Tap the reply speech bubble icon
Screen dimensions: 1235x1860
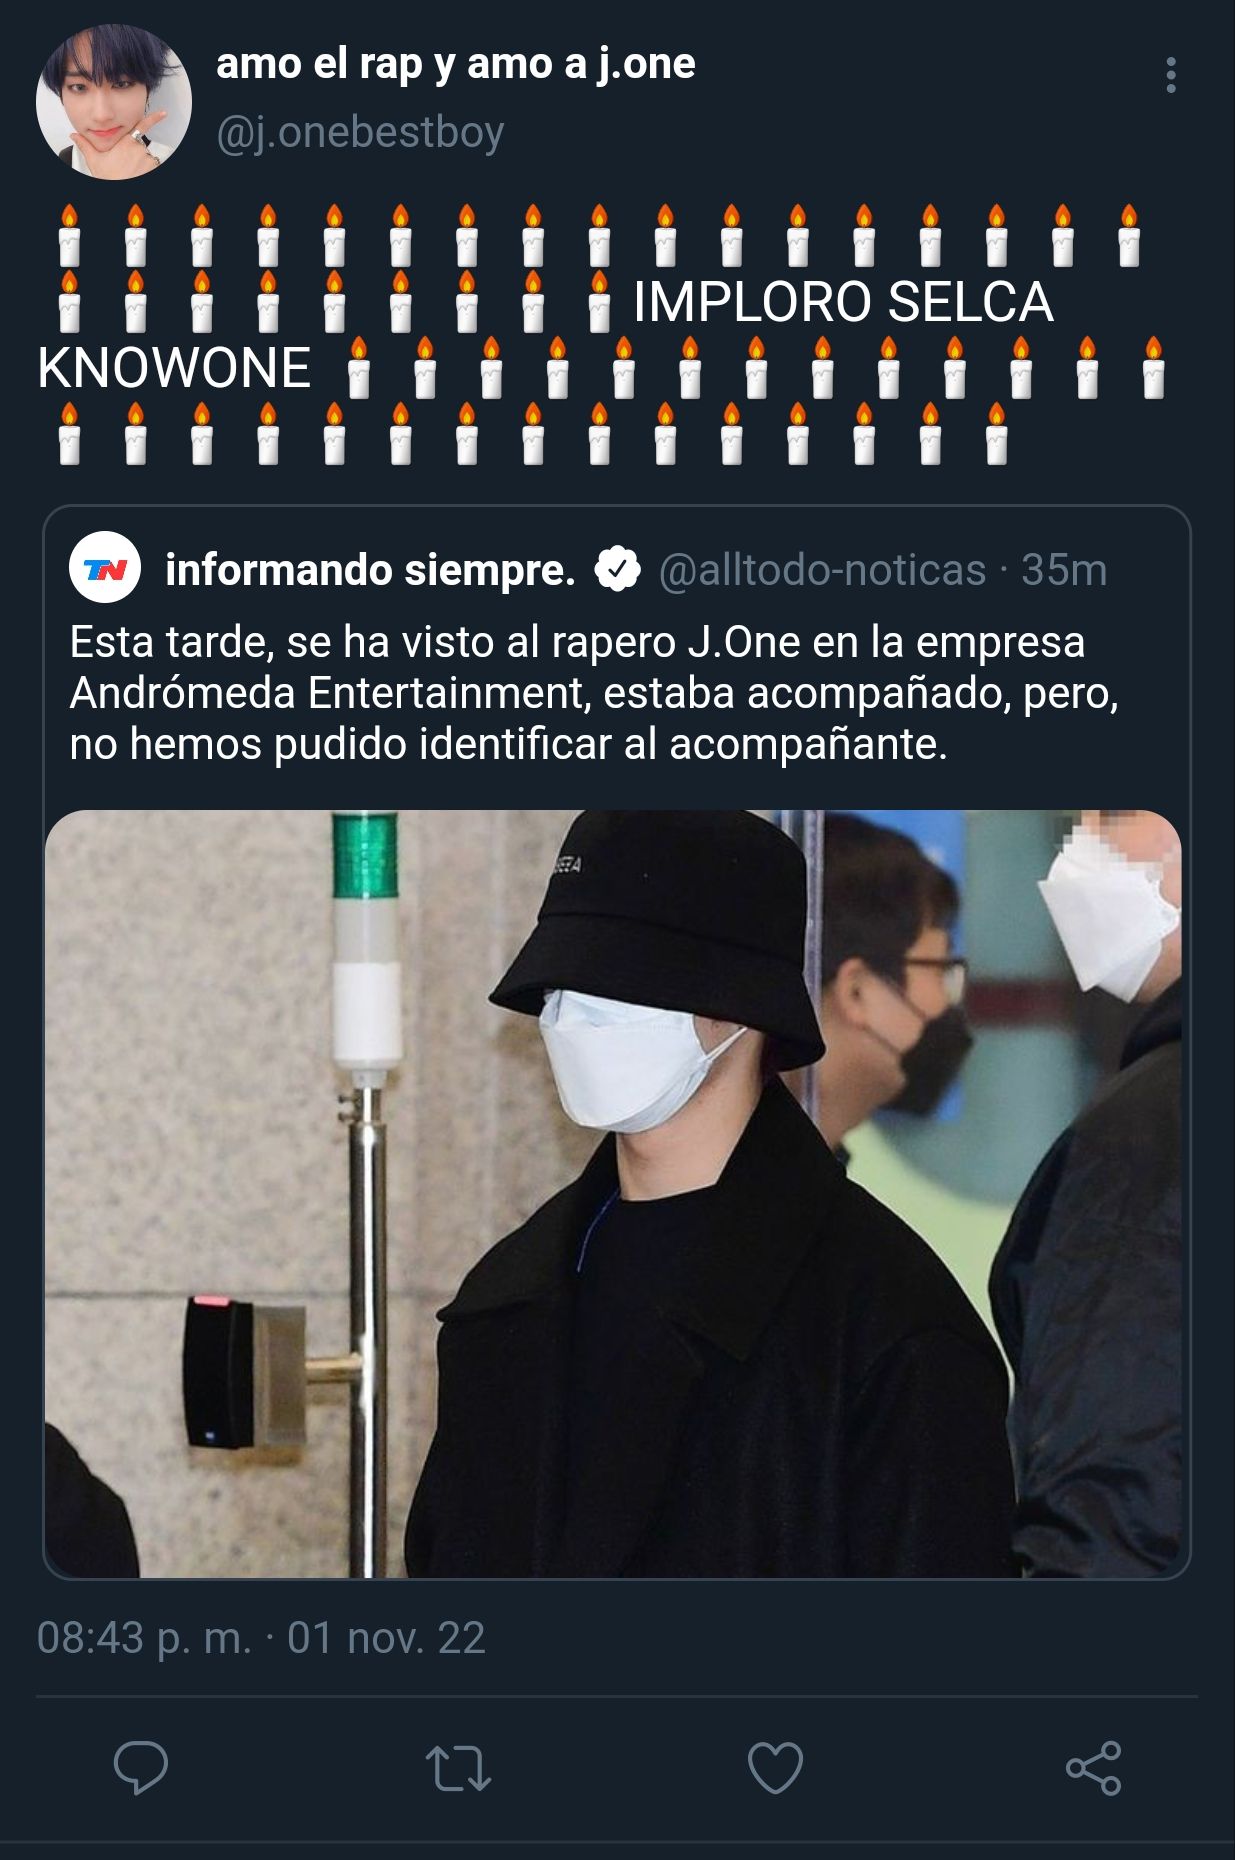tap(141, 1767)
